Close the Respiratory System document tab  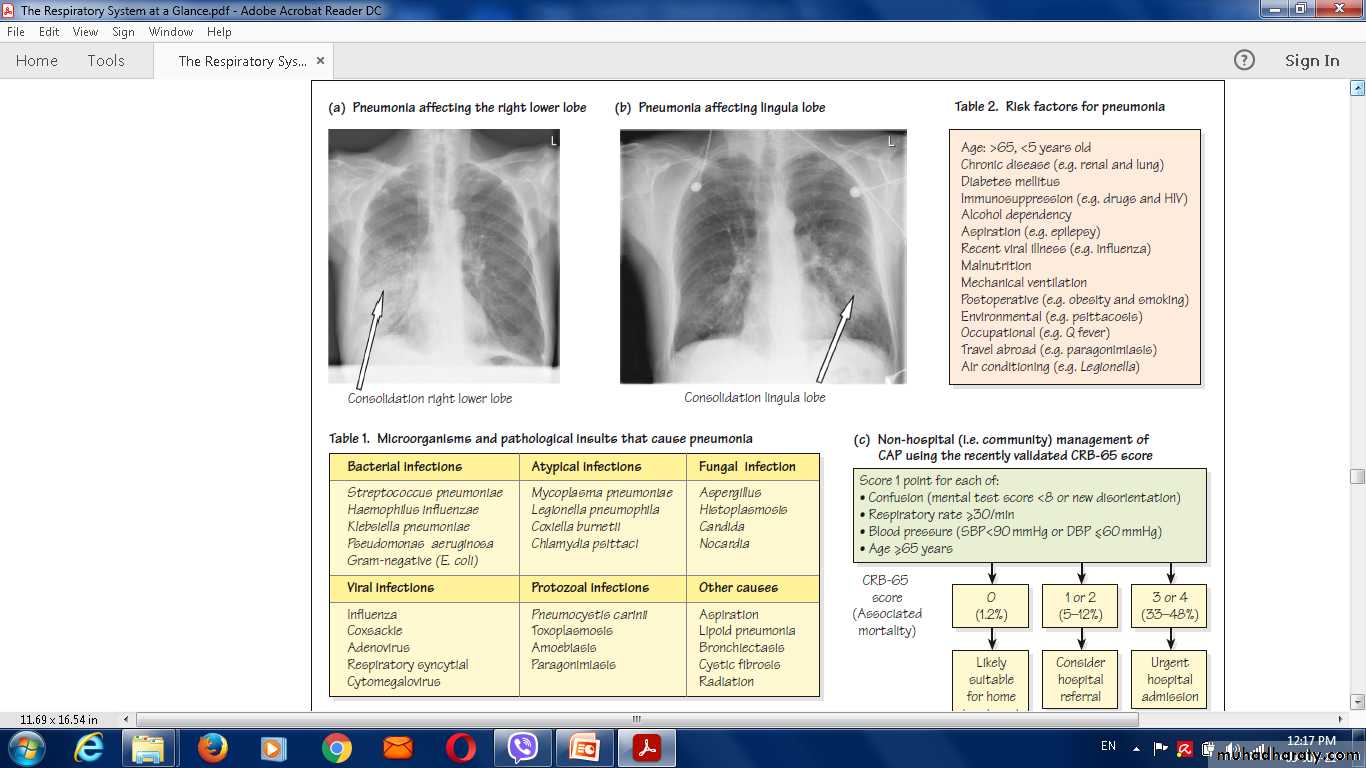click(320, 60)
